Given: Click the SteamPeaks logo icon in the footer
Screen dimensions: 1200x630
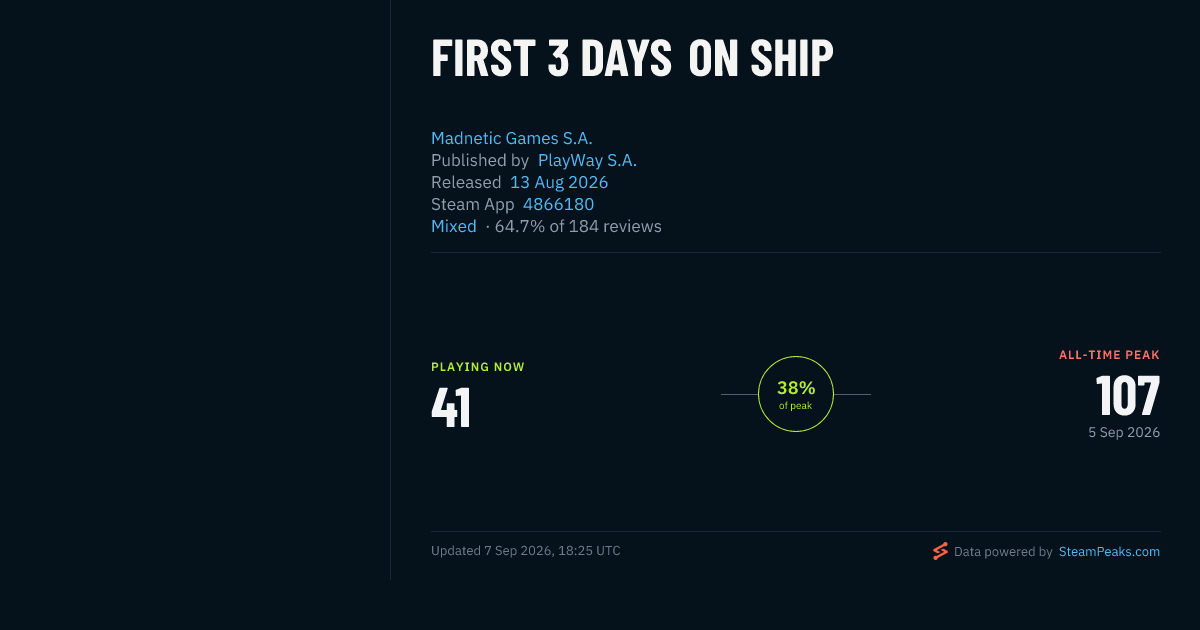Looking at the screenshot, I should 940,551.
